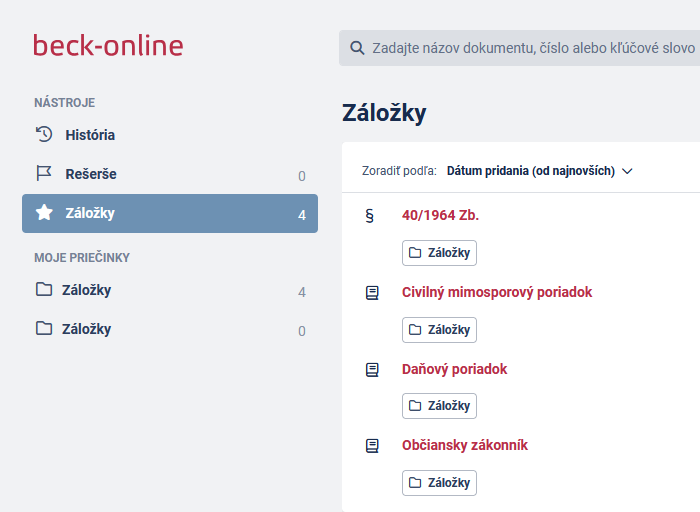The width and height of the screenshot is (700, 512).
Task: Click the Záložky folder tag under Daňový poriadok
Action: 439,406
